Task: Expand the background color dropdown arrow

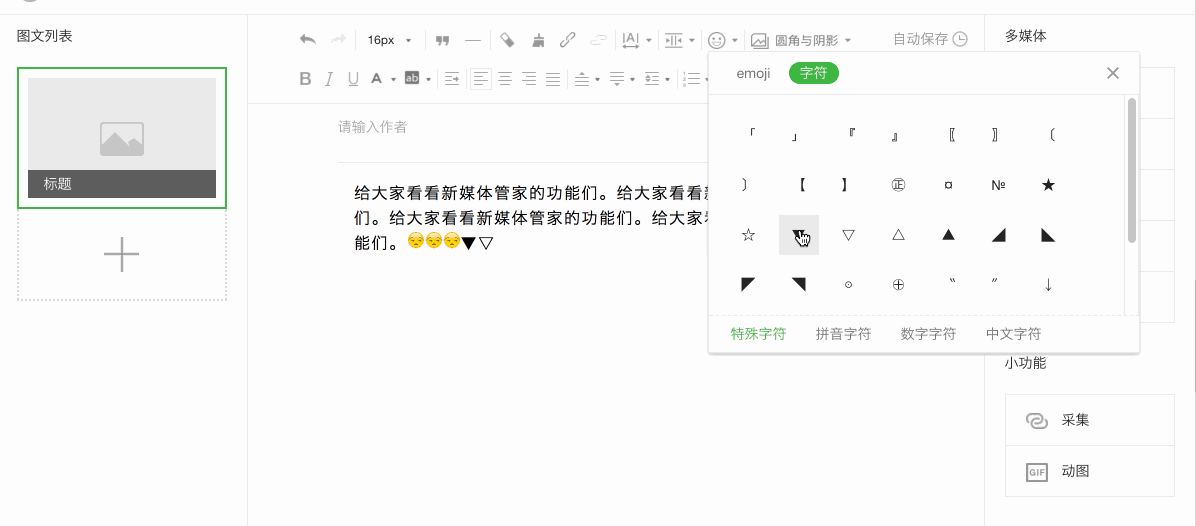Action: [x=429, y=79]
